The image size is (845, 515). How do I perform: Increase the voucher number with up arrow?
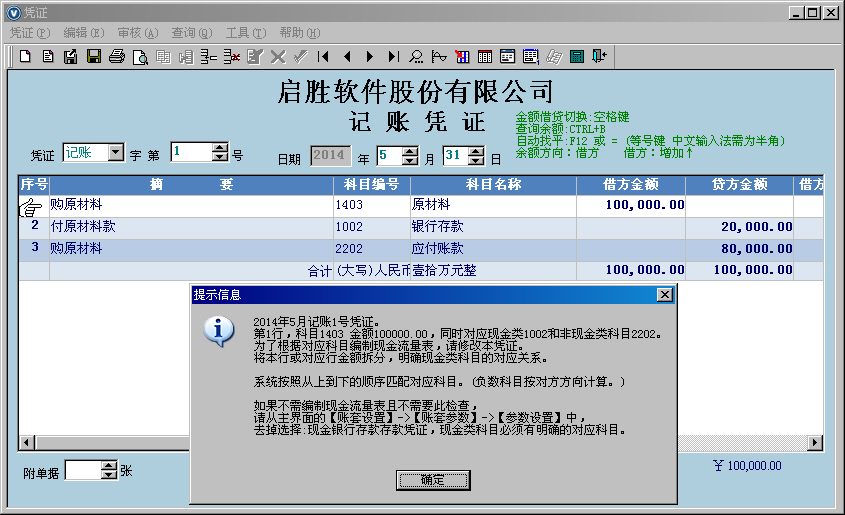(x=220, y=148)
